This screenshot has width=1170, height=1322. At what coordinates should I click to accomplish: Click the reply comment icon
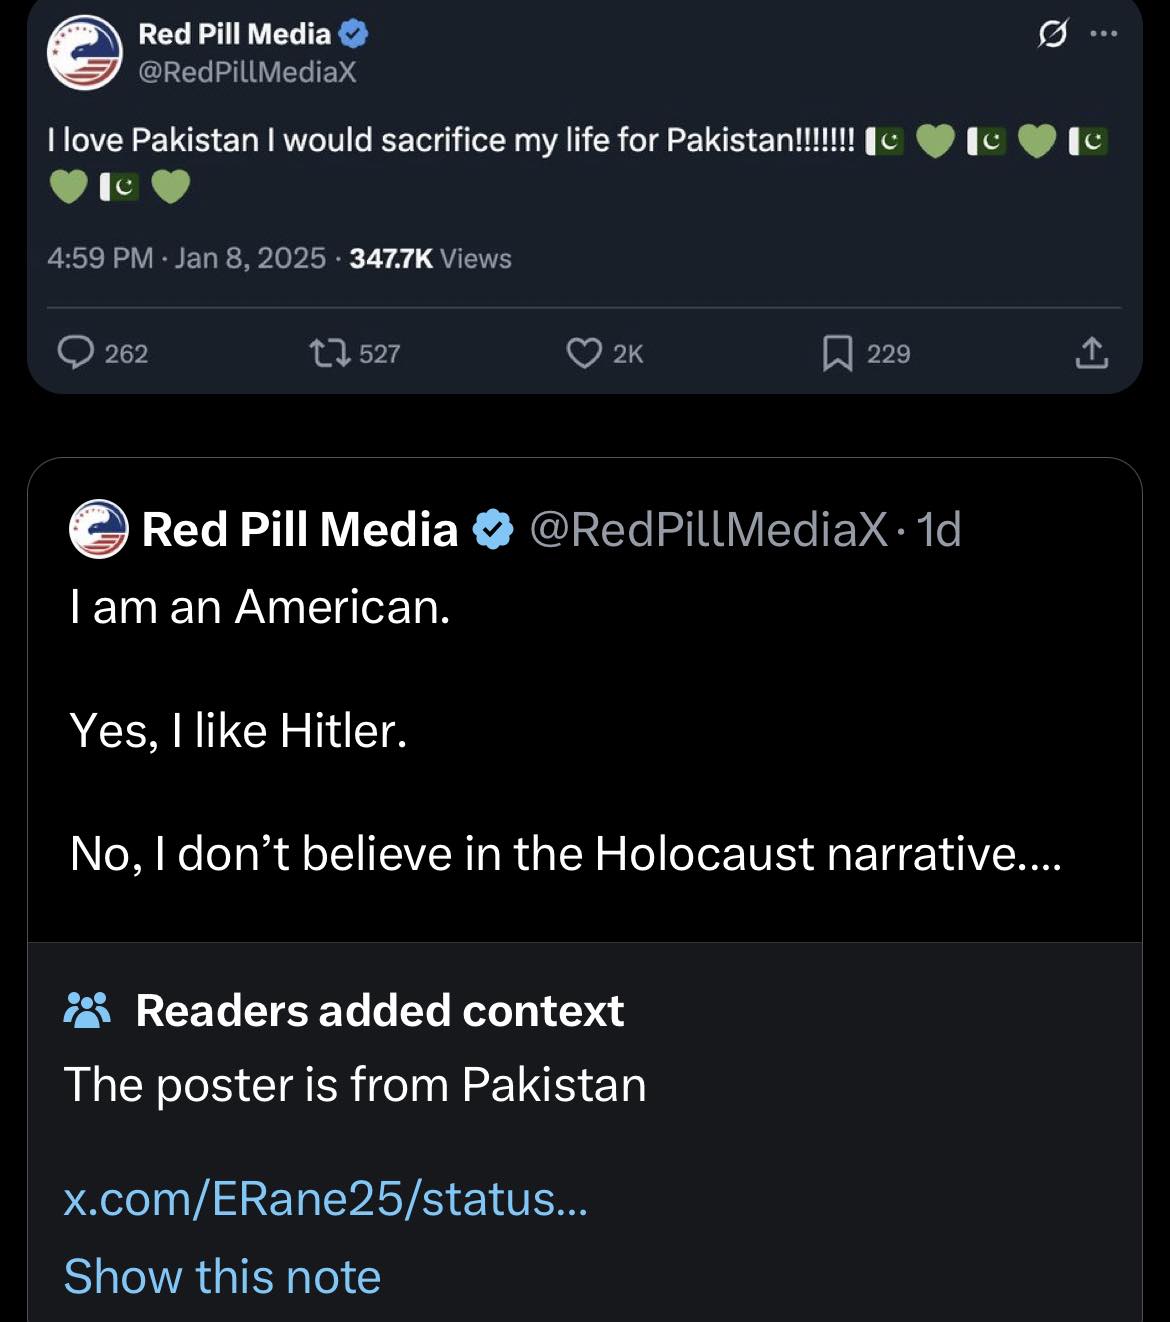(76, 353)
